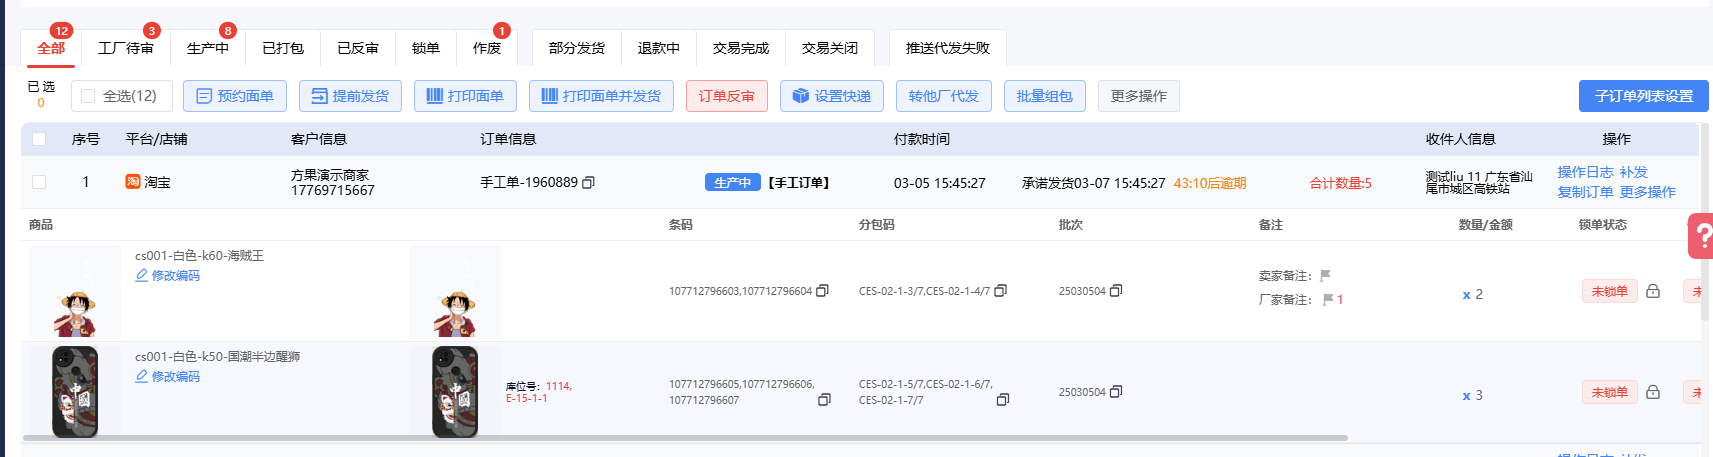
Task: Open the 锁单 tab
Action: (426, 48)
